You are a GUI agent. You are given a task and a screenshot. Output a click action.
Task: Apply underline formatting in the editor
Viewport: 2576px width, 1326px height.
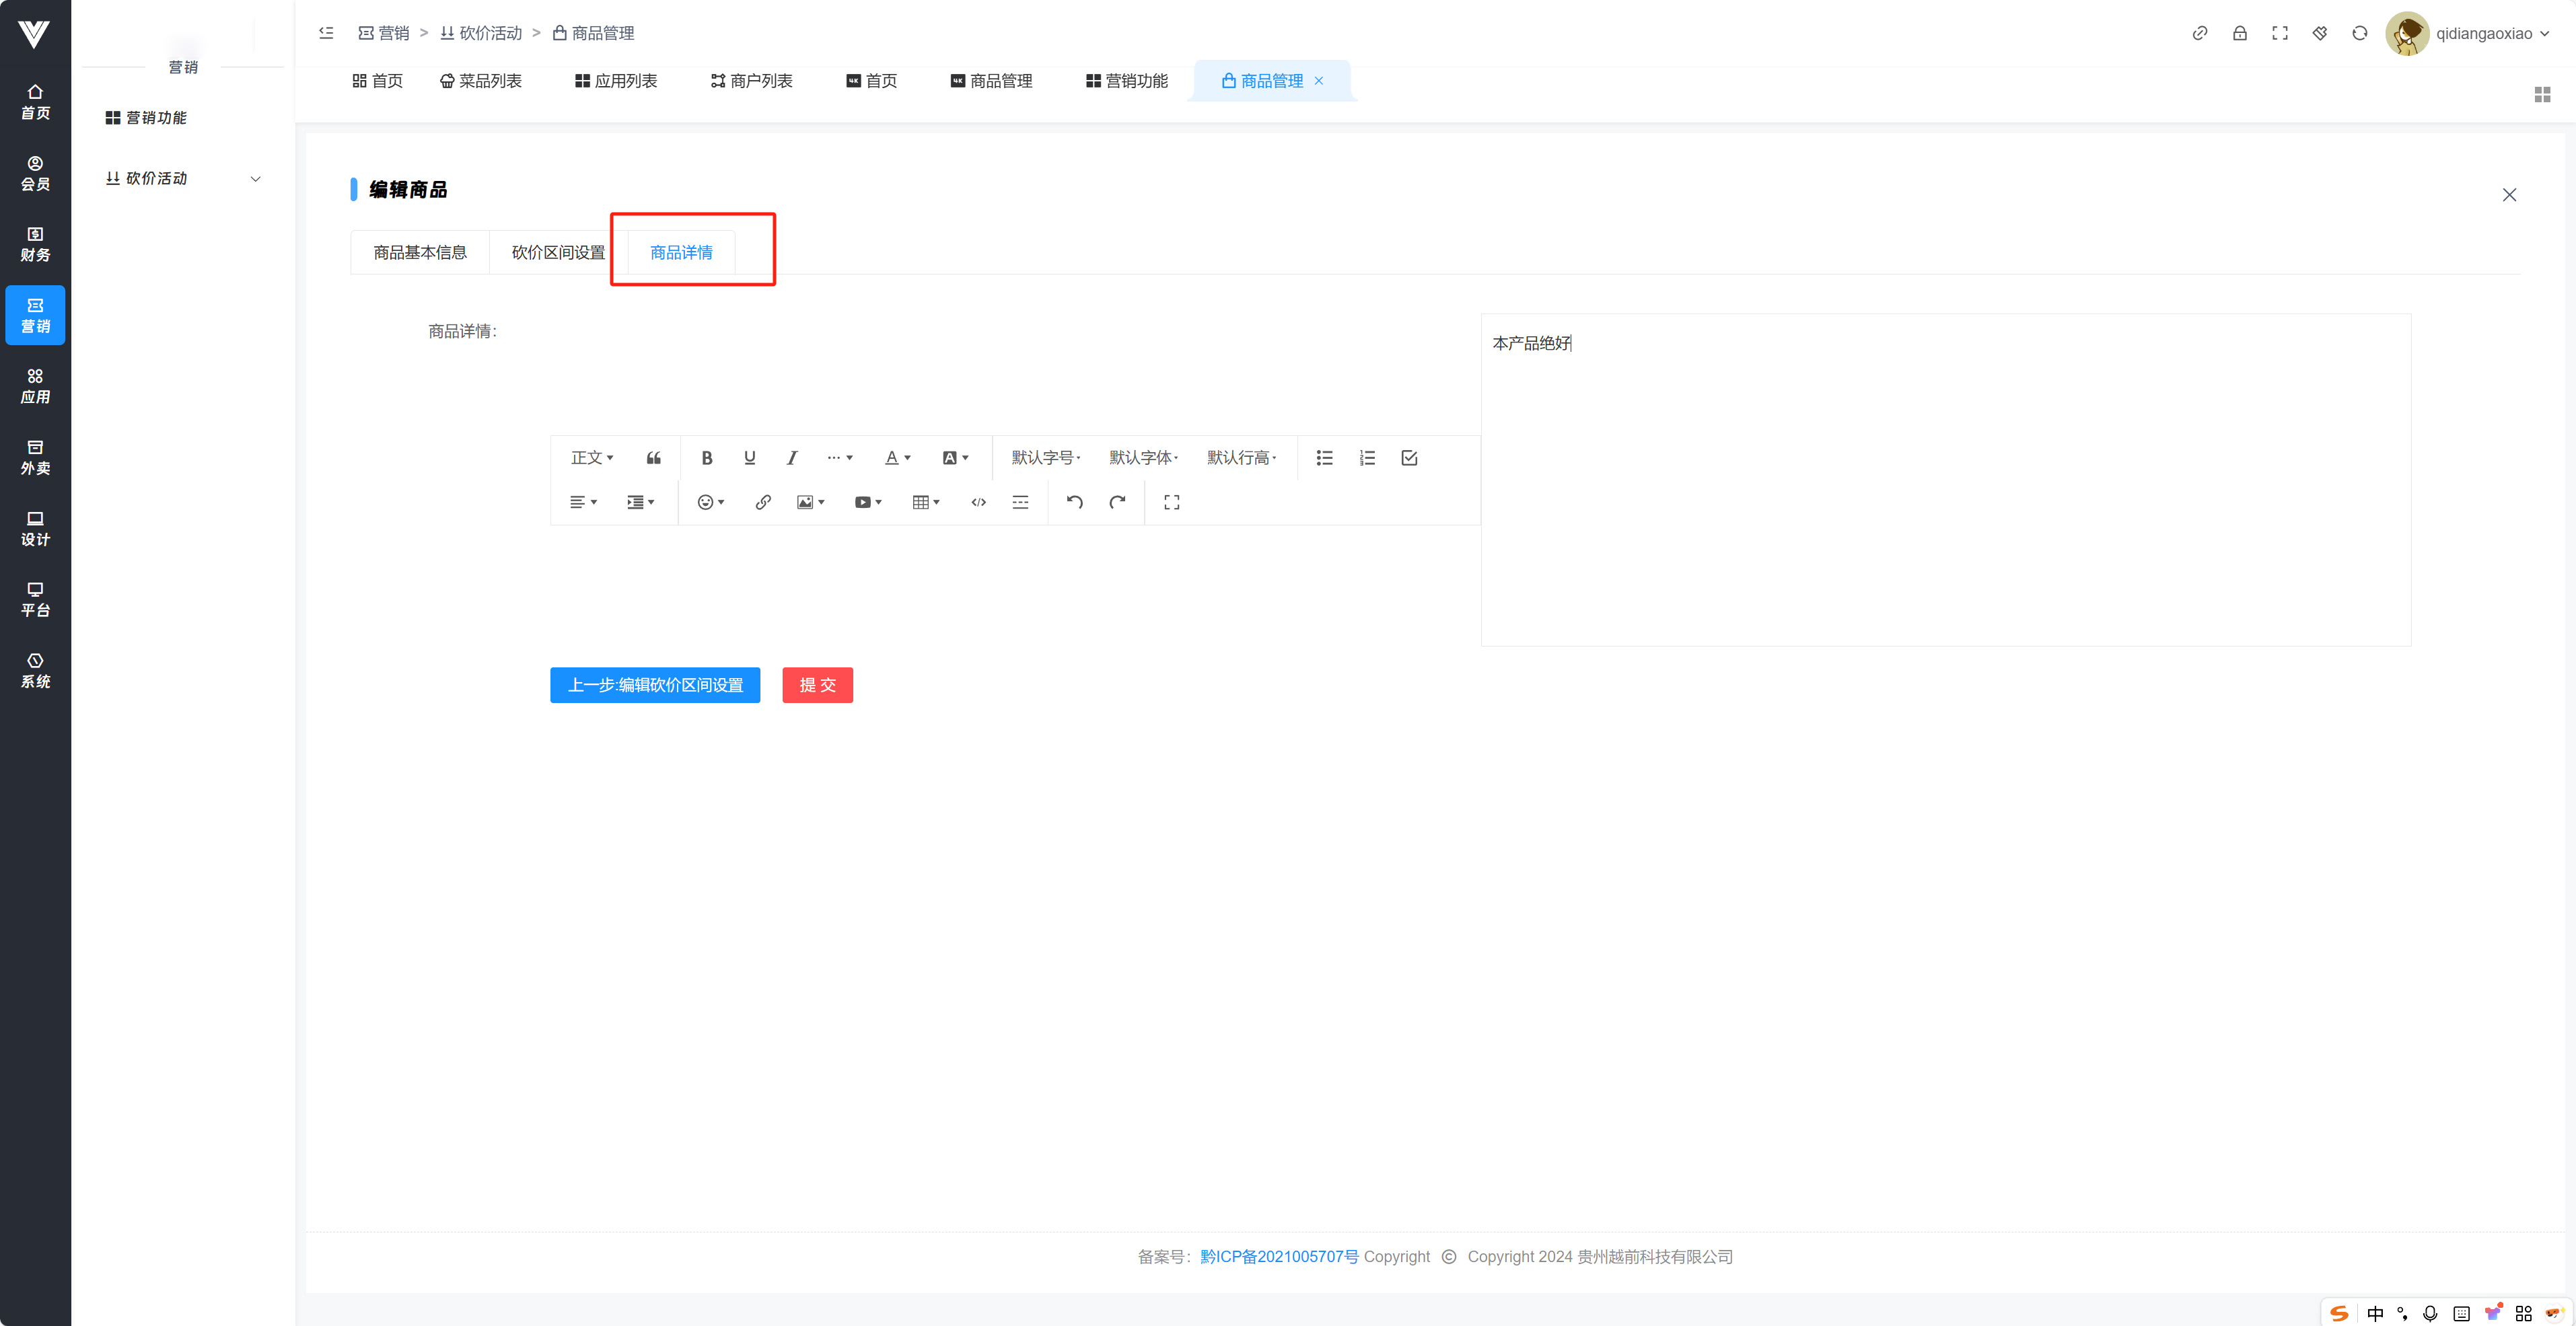[x=749, y=458]
